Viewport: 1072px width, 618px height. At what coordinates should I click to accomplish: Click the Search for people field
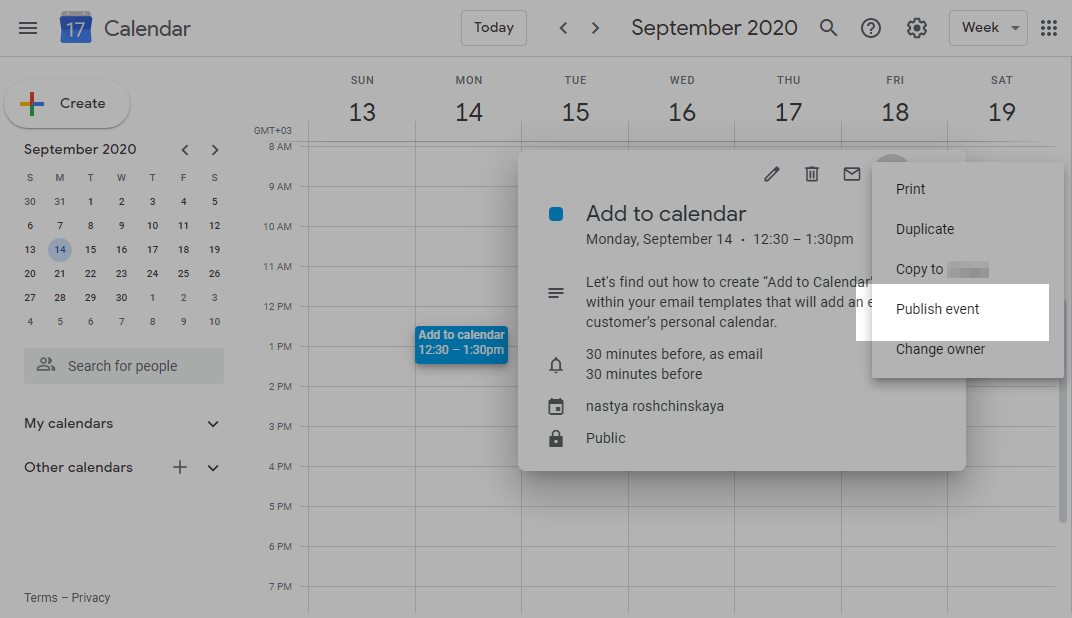pos(123,366)
